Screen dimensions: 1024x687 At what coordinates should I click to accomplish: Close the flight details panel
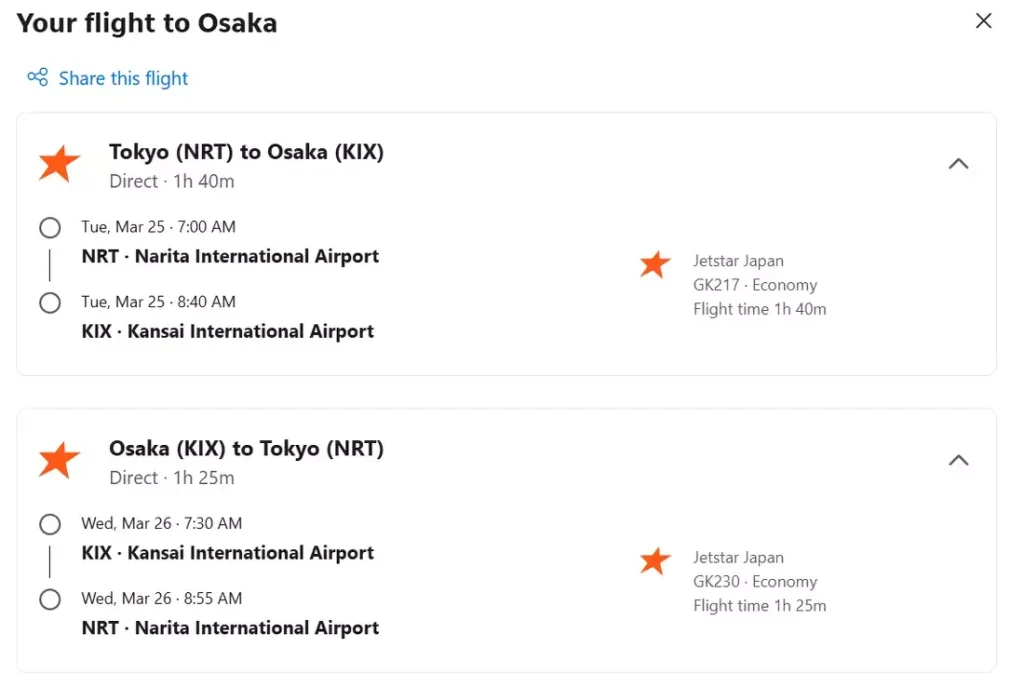pos(984,21)
